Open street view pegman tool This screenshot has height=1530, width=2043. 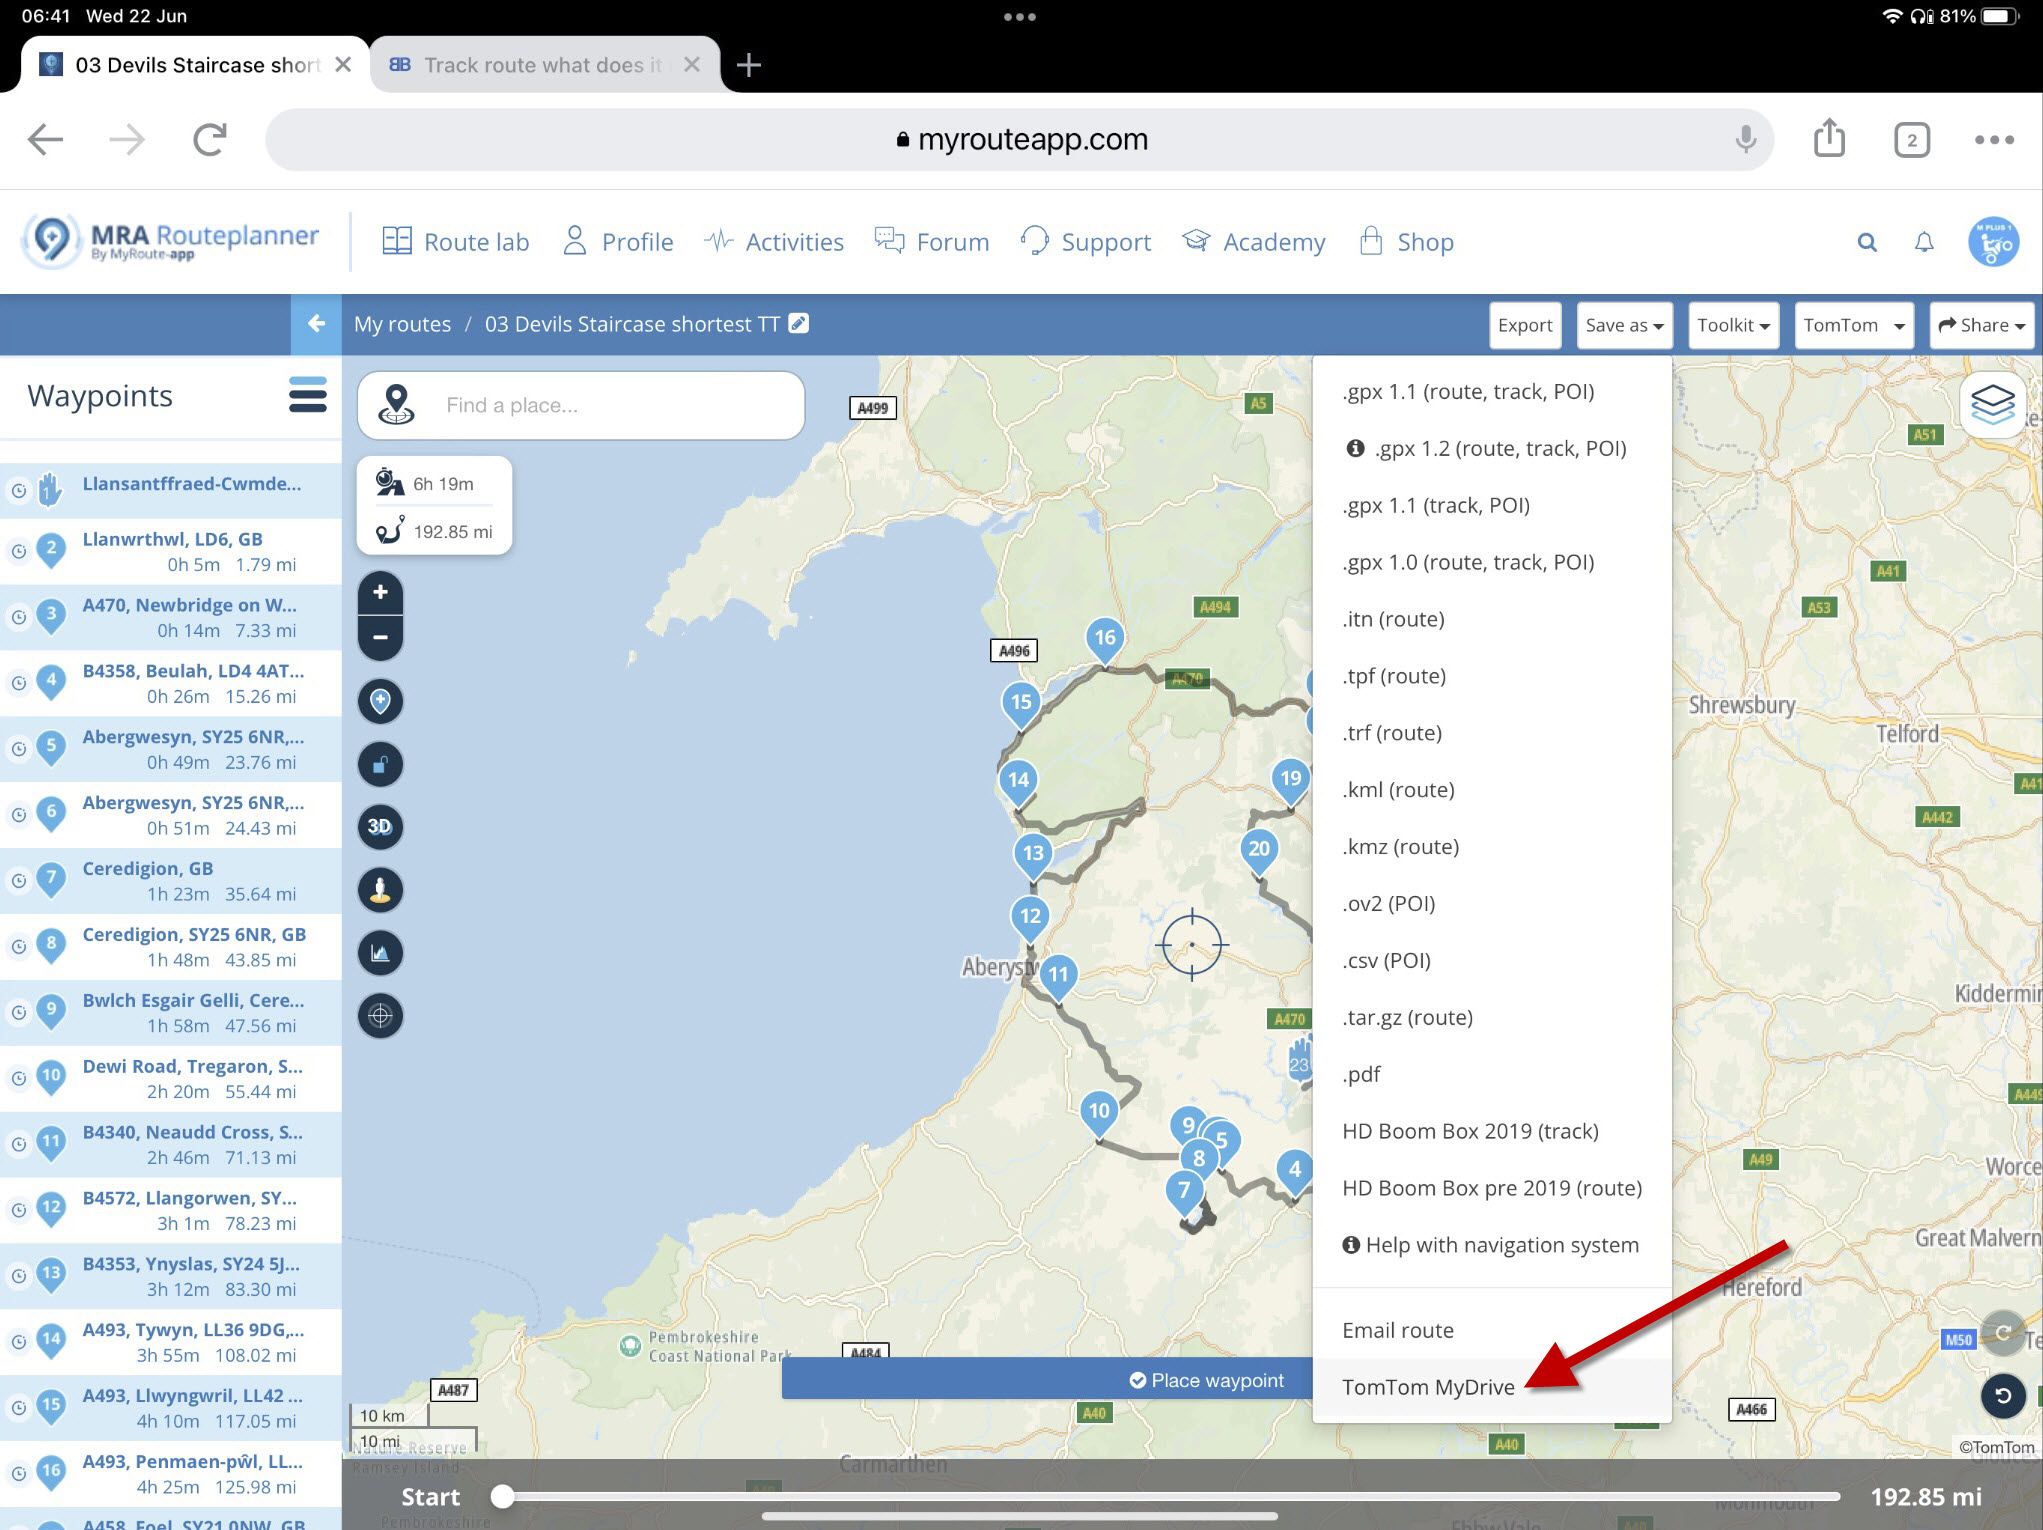coord(380,890)
